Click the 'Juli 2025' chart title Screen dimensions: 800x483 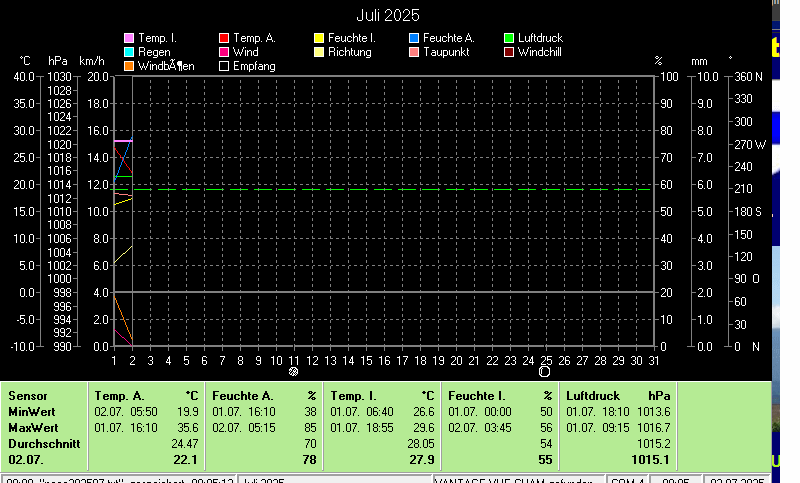click(388, 15)
